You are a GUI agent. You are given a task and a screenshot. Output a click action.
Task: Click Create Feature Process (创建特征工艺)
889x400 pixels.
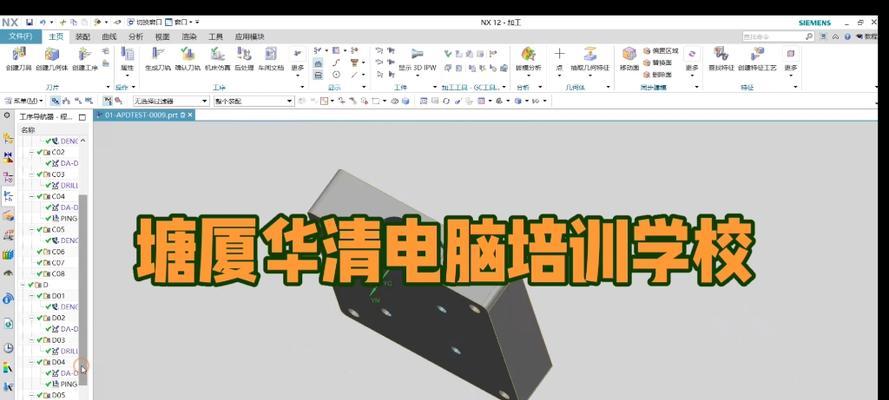pos(757,59)
